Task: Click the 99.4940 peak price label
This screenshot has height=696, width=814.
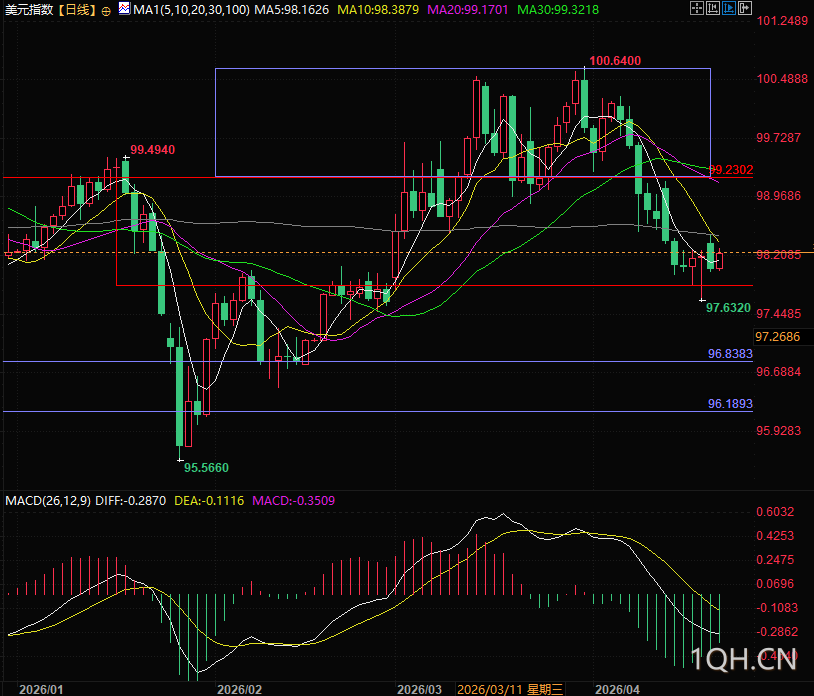Action: [153, 150]
